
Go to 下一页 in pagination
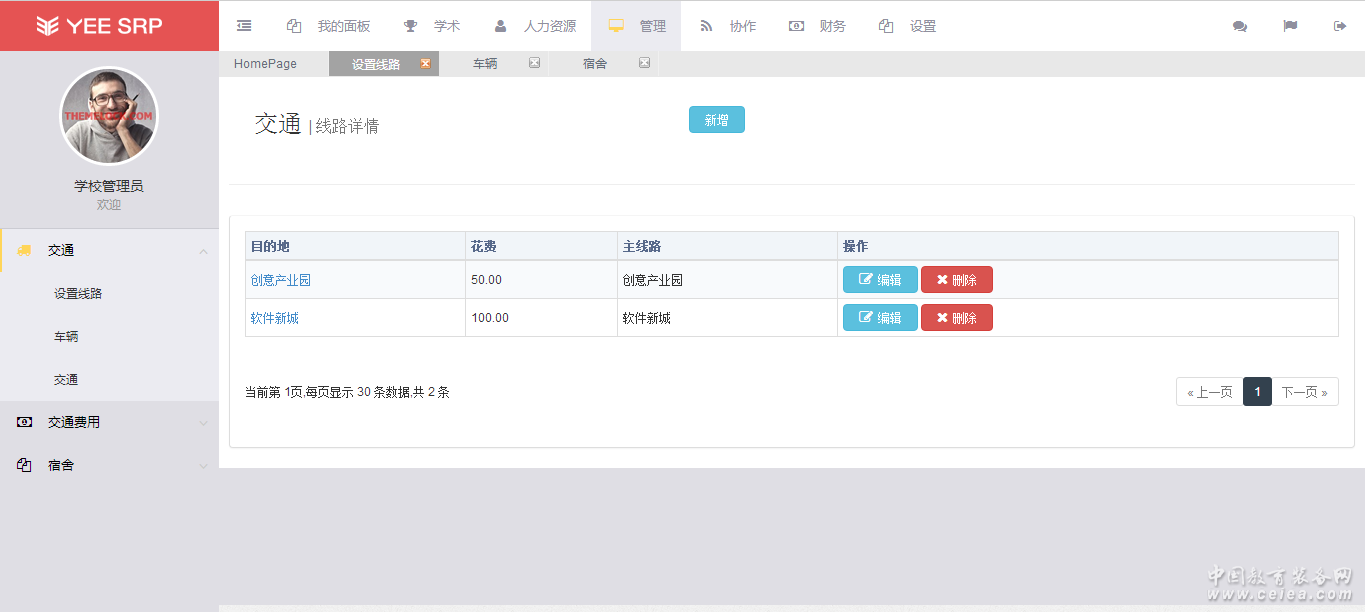pos(1304,392)
